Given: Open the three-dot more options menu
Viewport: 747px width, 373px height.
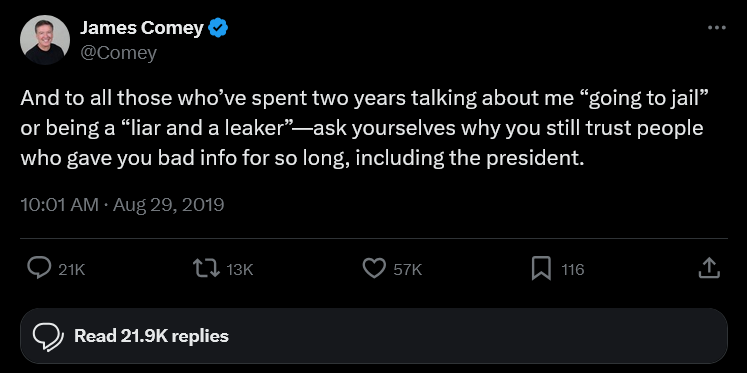Looking at the screenshot, I should point(717,28).
